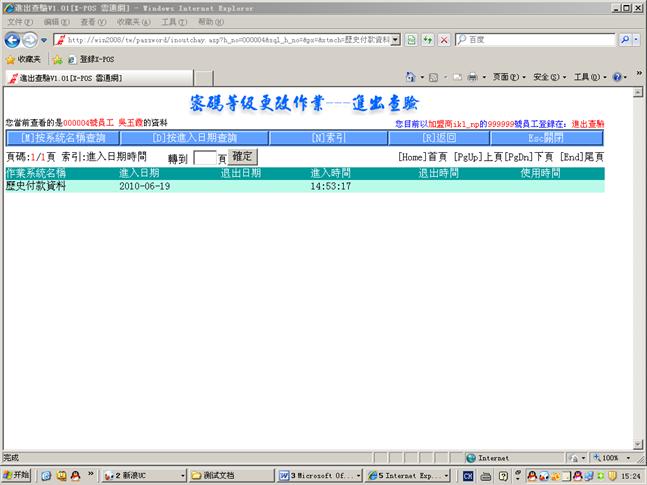Click the Help question mark icon
Viewport: 647px width, 485px height.
617,77
